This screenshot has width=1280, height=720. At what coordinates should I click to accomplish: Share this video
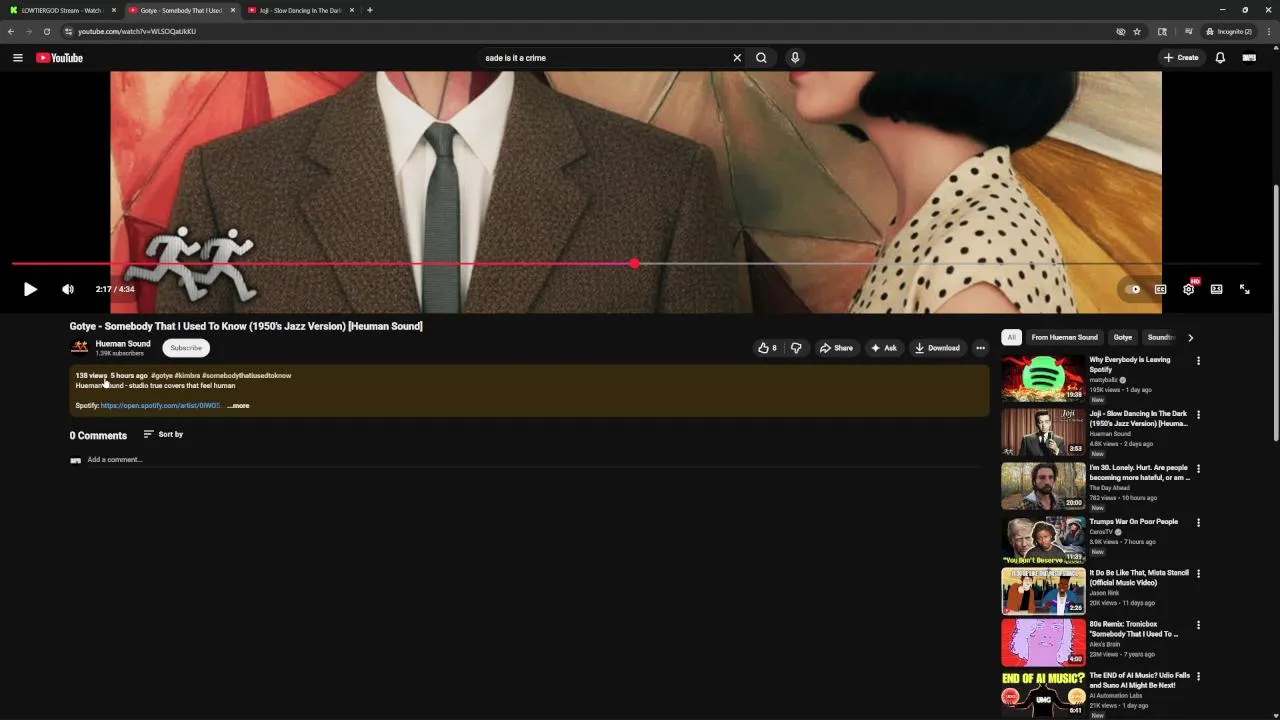pyautogui.click(x=836, y=348)
